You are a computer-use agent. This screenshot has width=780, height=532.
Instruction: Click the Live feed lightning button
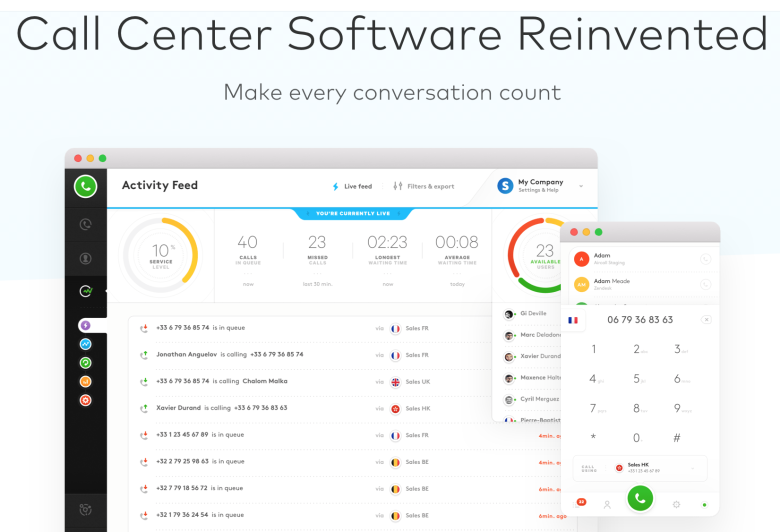[352, 187]
